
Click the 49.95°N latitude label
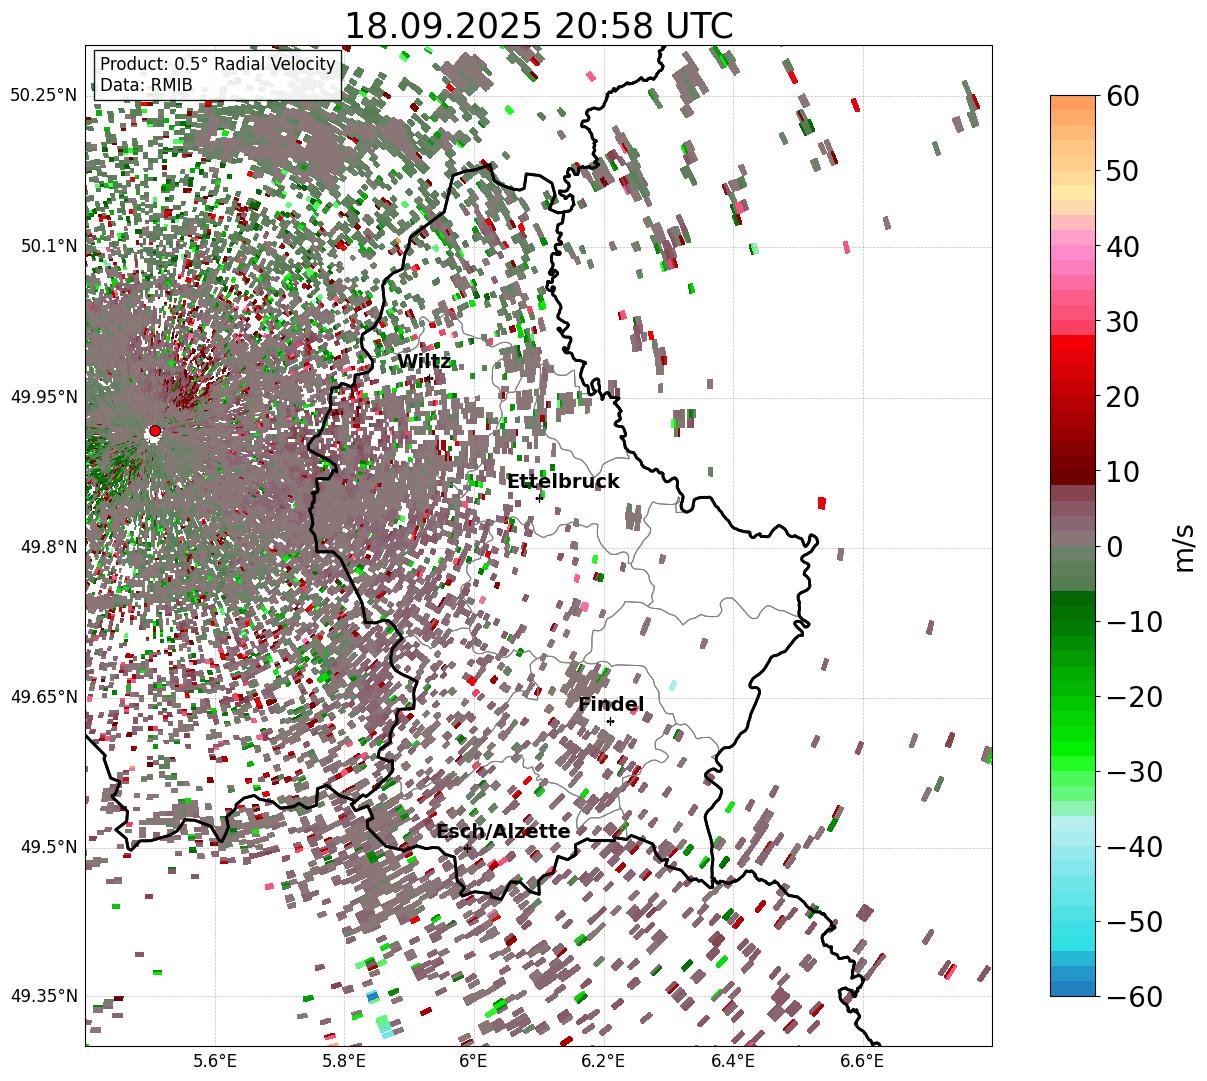(x=43, y=397)
